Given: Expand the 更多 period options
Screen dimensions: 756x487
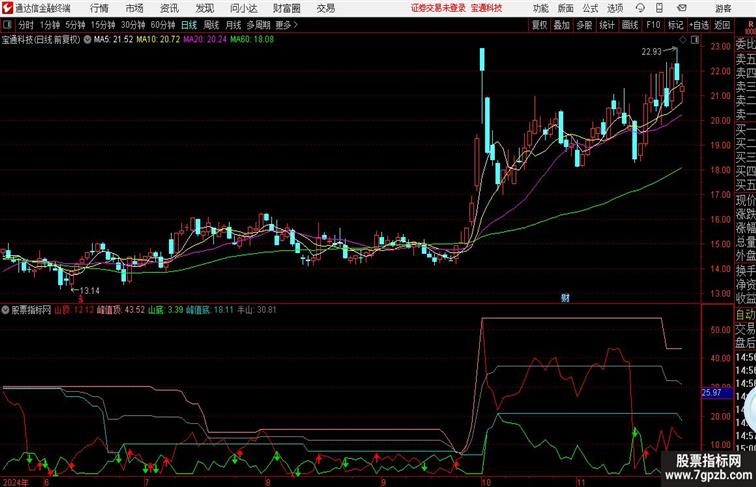Looking at the screenshot, I should [286, 25].
